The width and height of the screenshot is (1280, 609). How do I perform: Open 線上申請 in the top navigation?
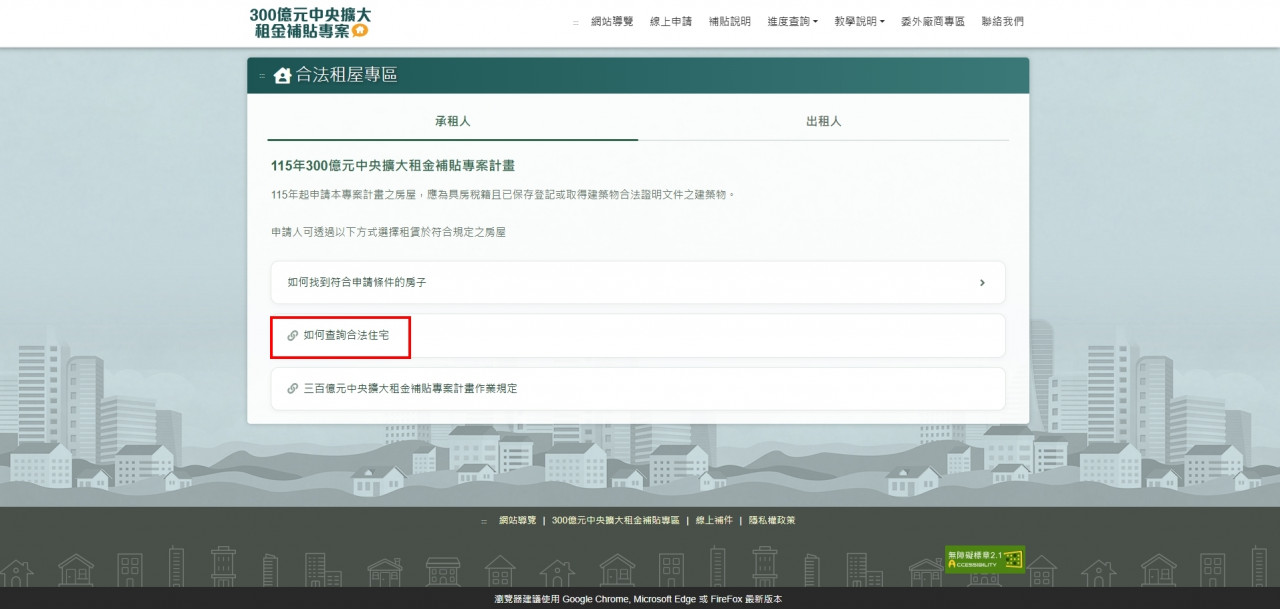[x=670, y=22]
